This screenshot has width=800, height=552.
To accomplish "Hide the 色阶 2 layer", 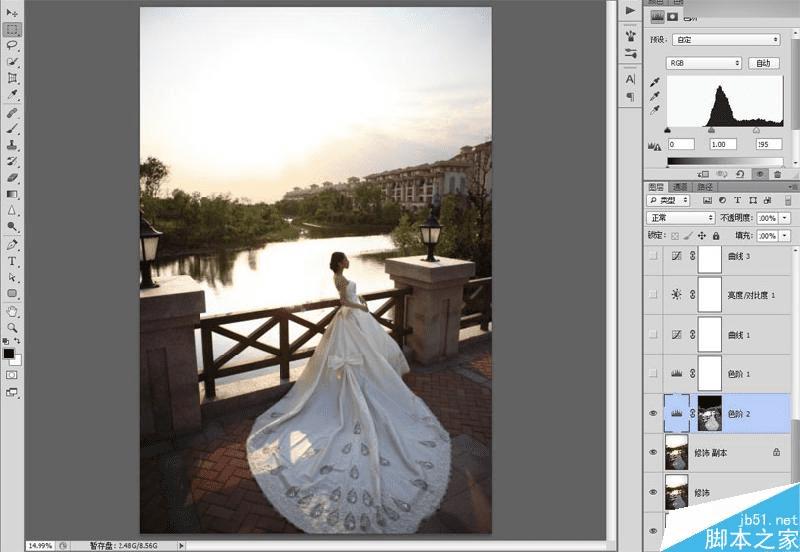I will click(653, 413).
